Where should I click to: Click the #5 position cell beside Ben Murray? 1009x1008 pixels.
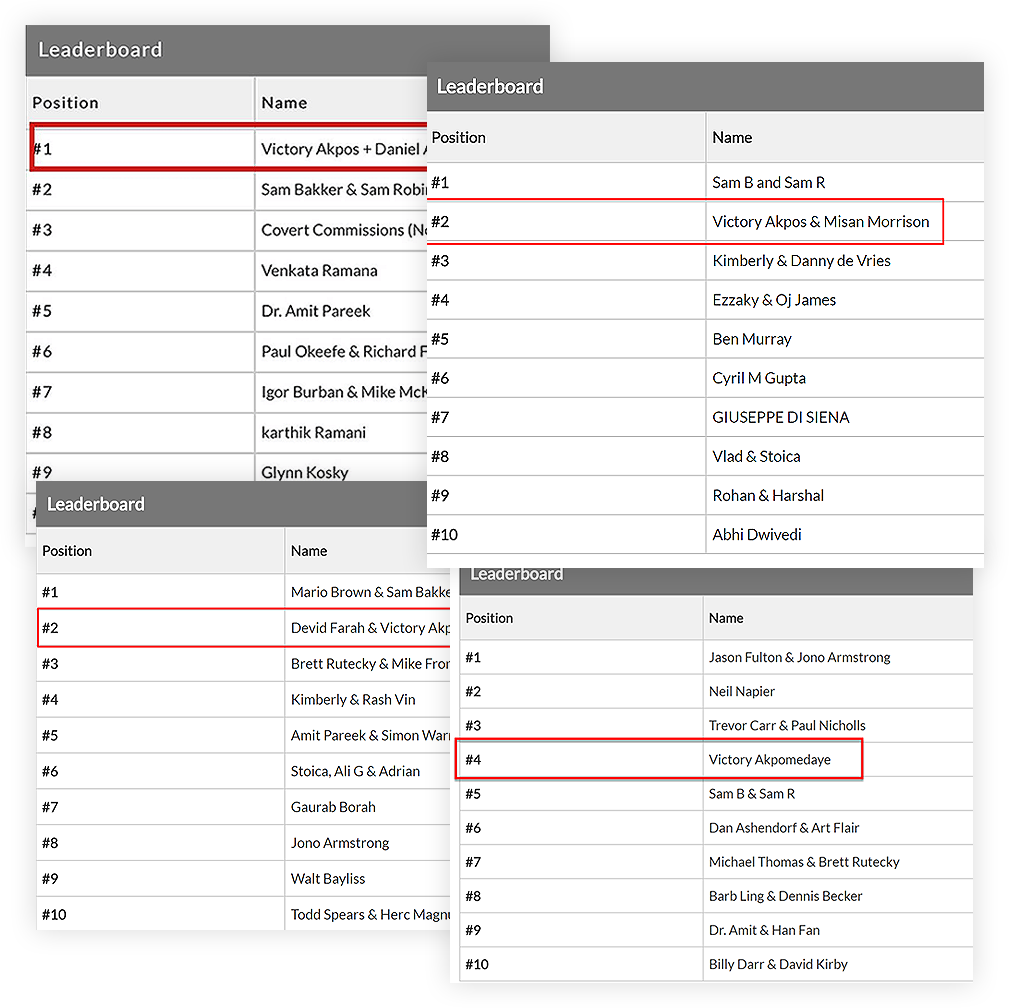(x=566, y=339)
